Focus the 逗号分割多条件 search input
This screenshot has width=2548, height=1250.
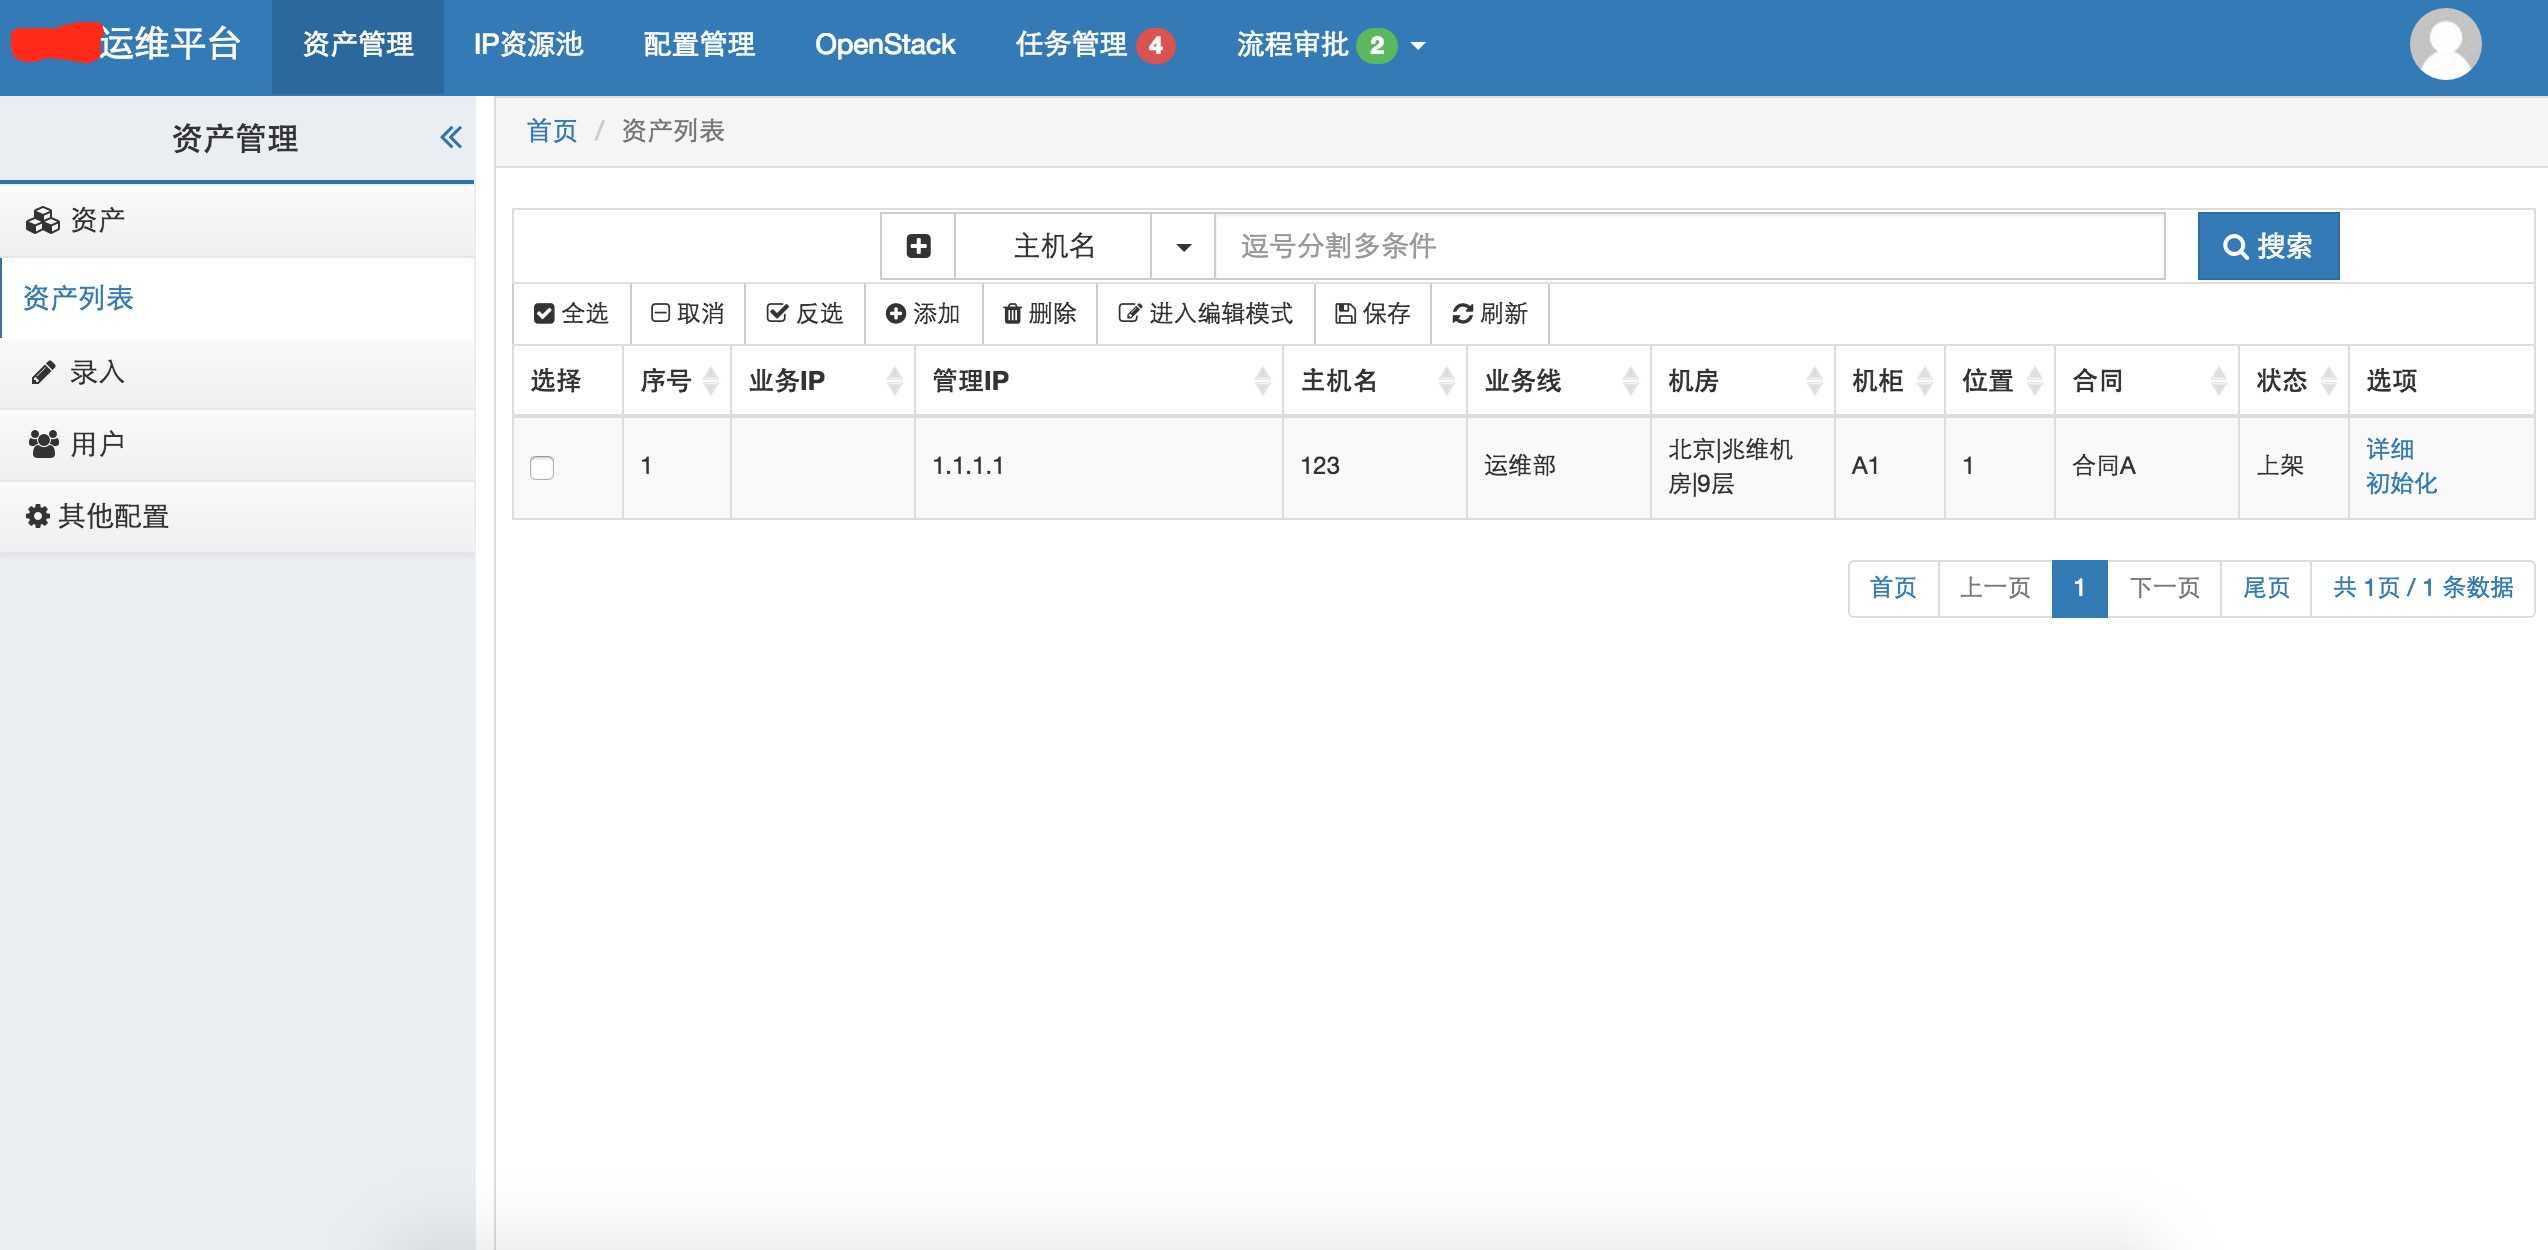pos(1689,246)
